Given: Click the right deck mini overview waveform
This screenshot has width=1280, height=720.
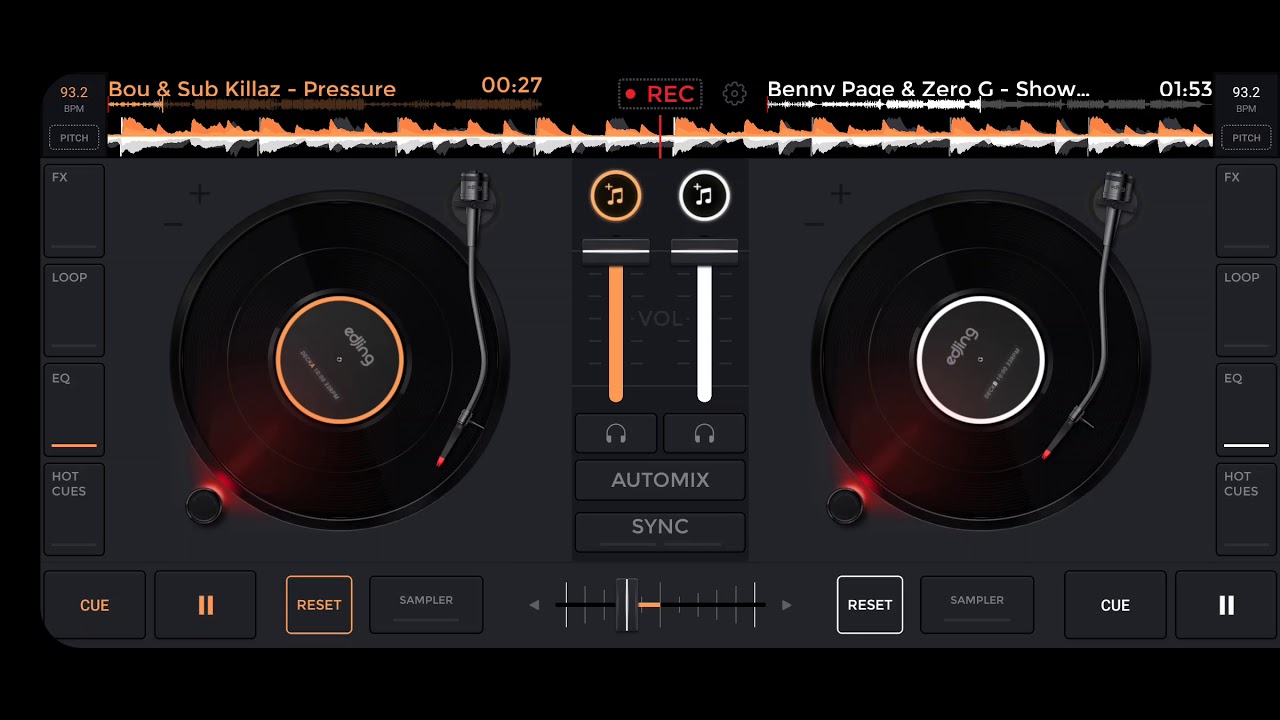Looking at the screenshot, I should (990, 105).
